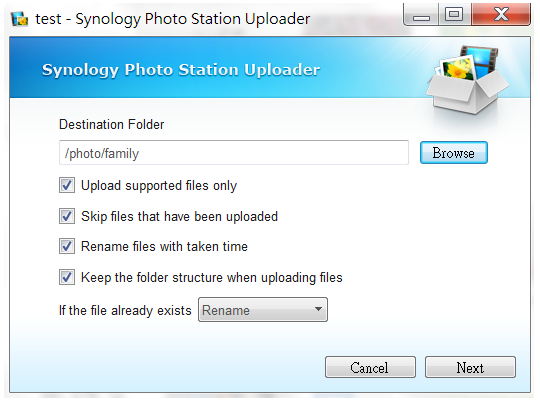Uncheck Upload supported files only
The height and width of the screenshot is (402, 540).
coord(67,185)
